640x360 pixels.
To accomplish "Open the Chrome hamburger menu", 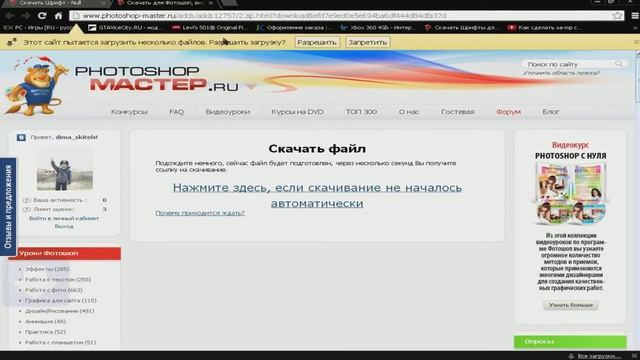I will [635, 16].
